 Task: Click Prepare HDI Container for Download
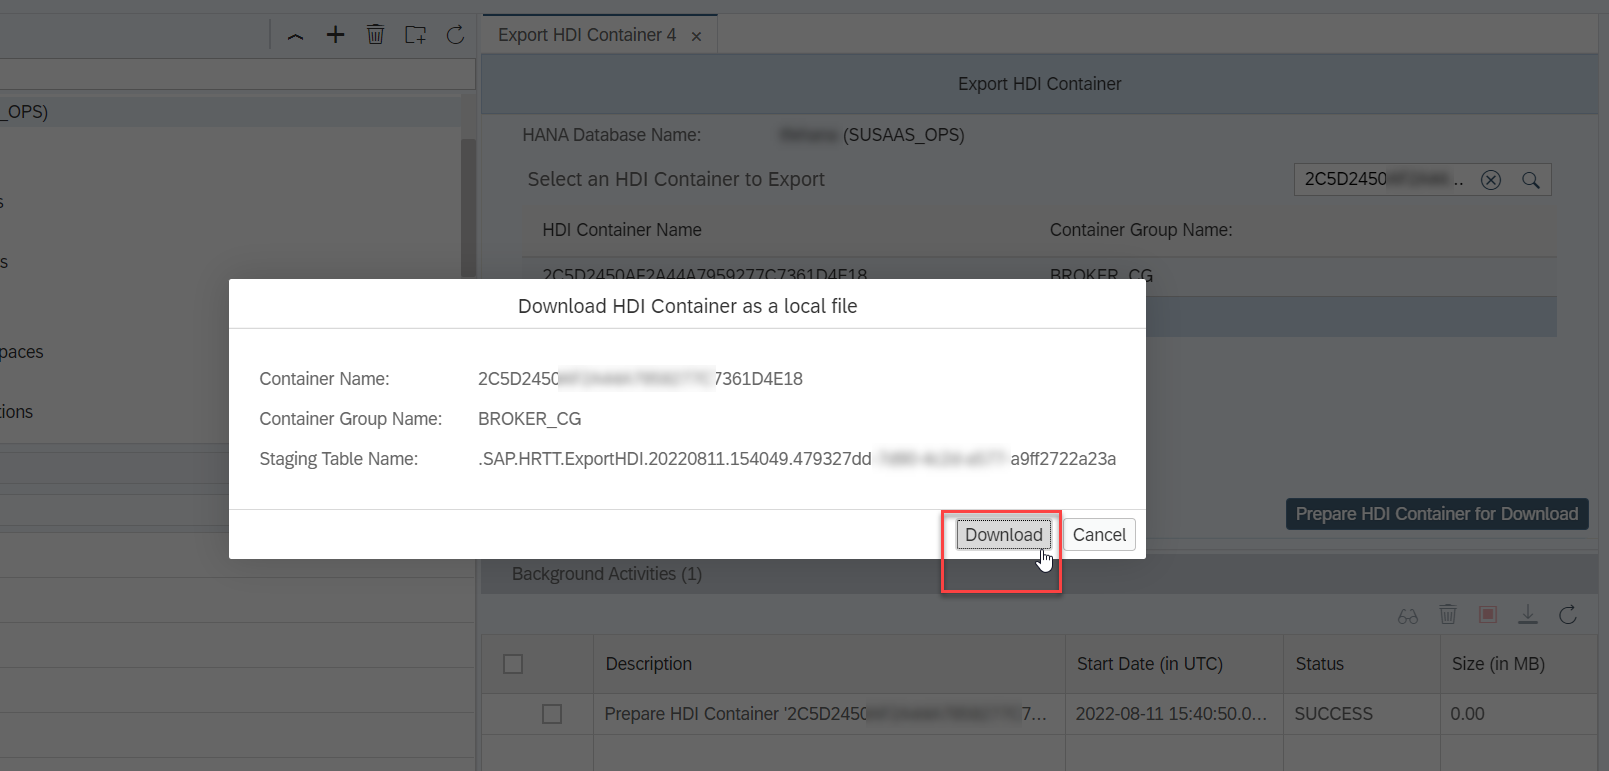(1437, 514)
